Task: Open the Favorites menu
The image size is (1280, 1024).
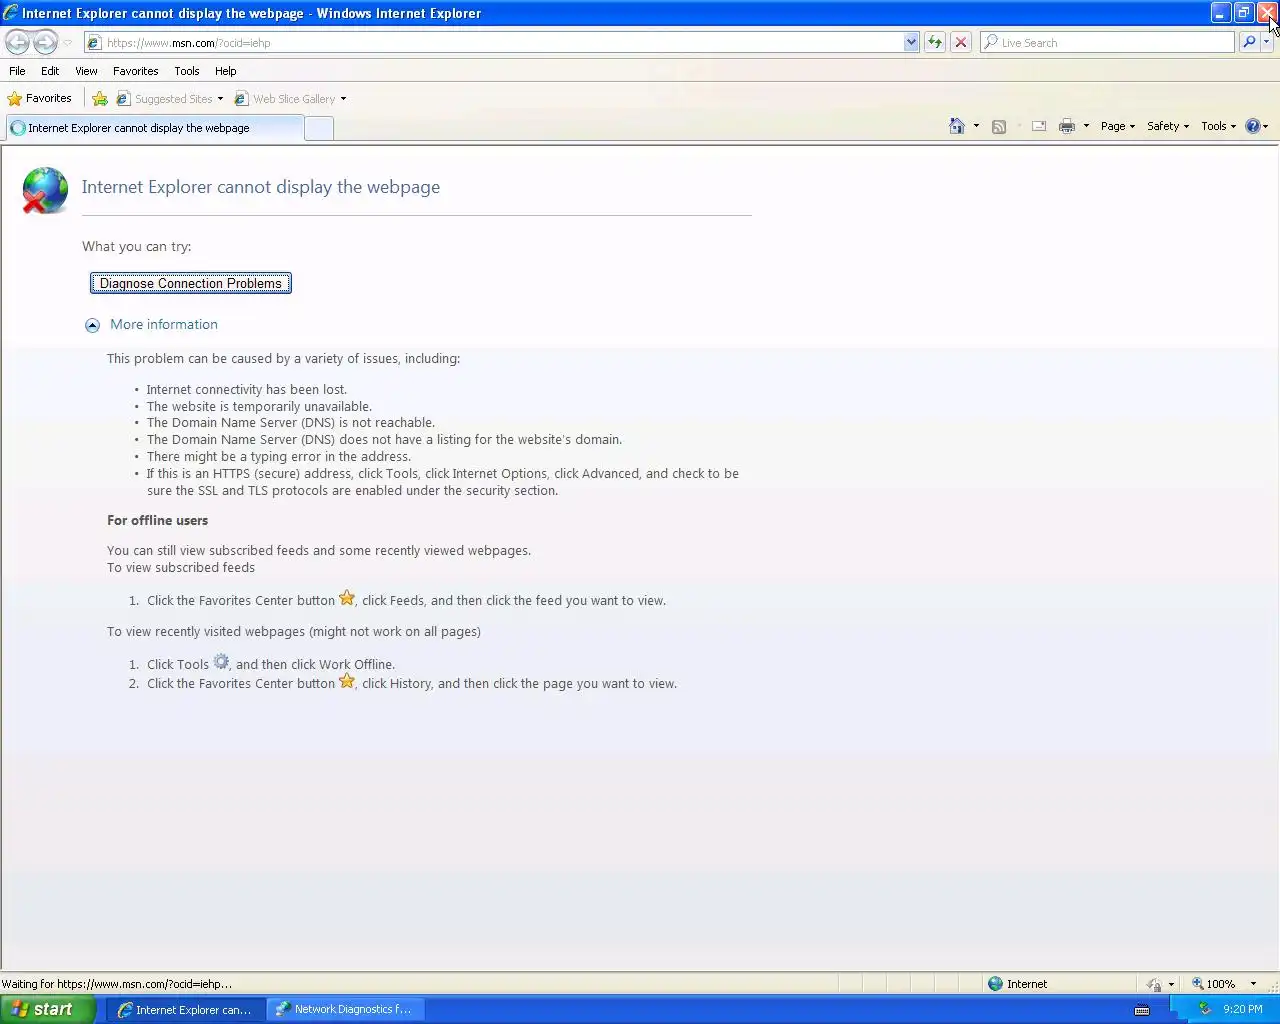Action: pyautogui.click(x=135, y=71)
